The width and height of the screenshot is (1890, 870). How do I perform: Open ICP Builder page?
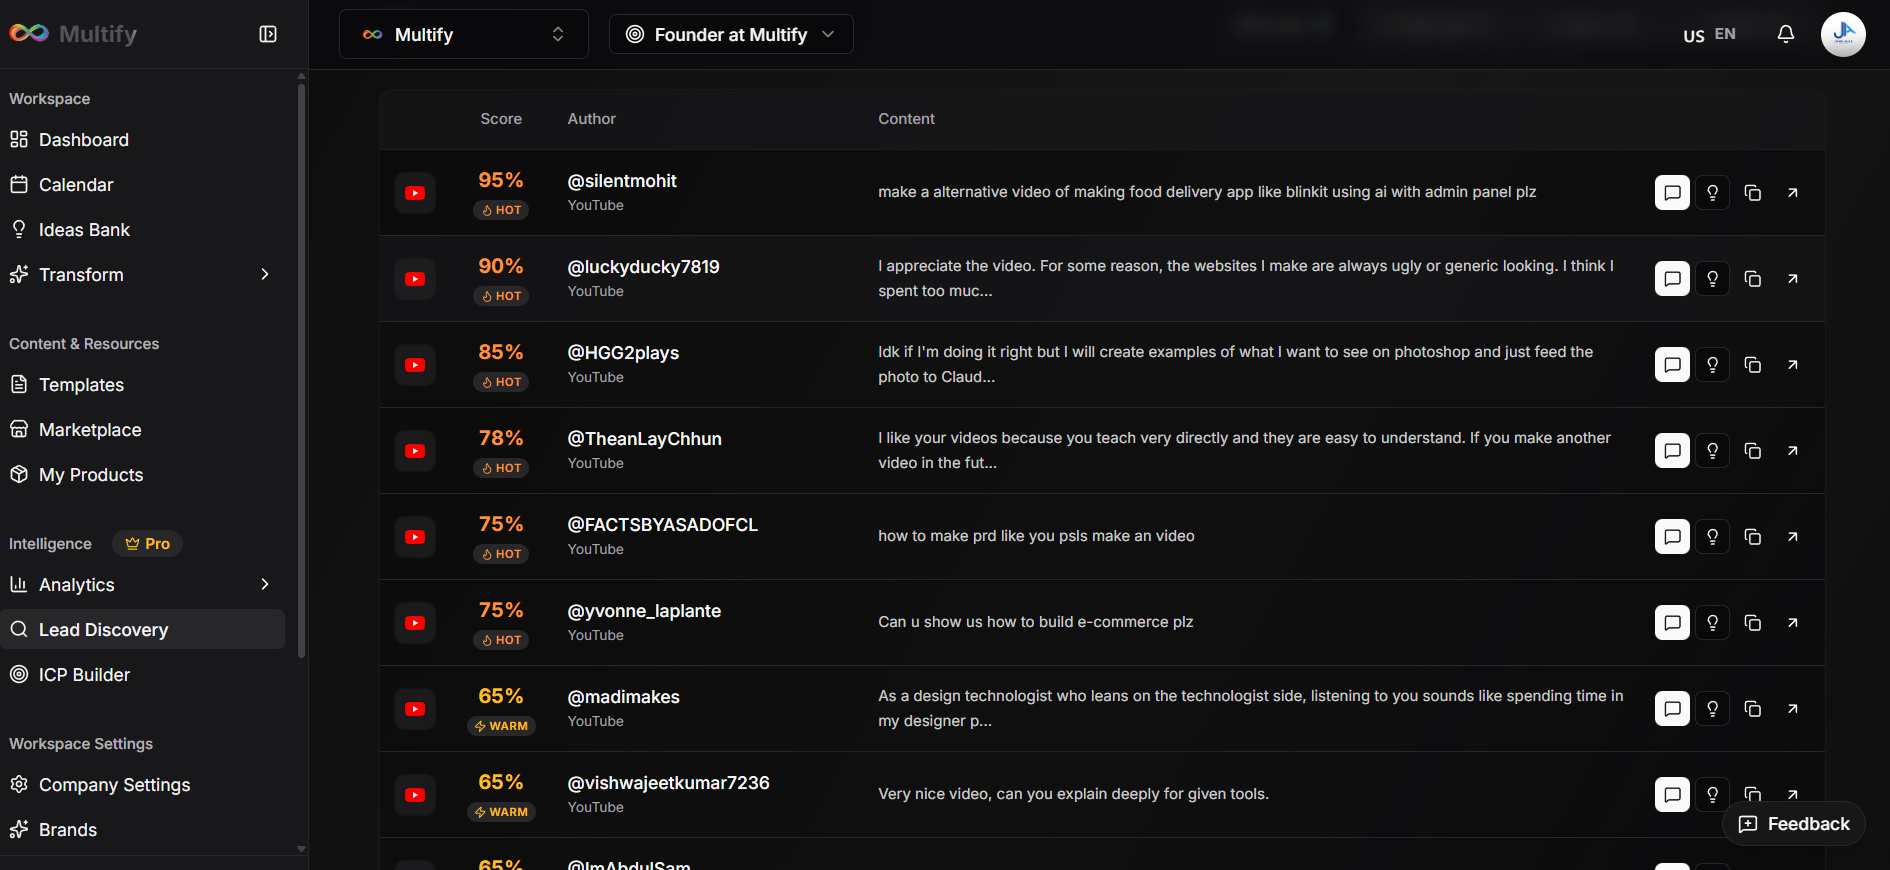pos(84,675)
